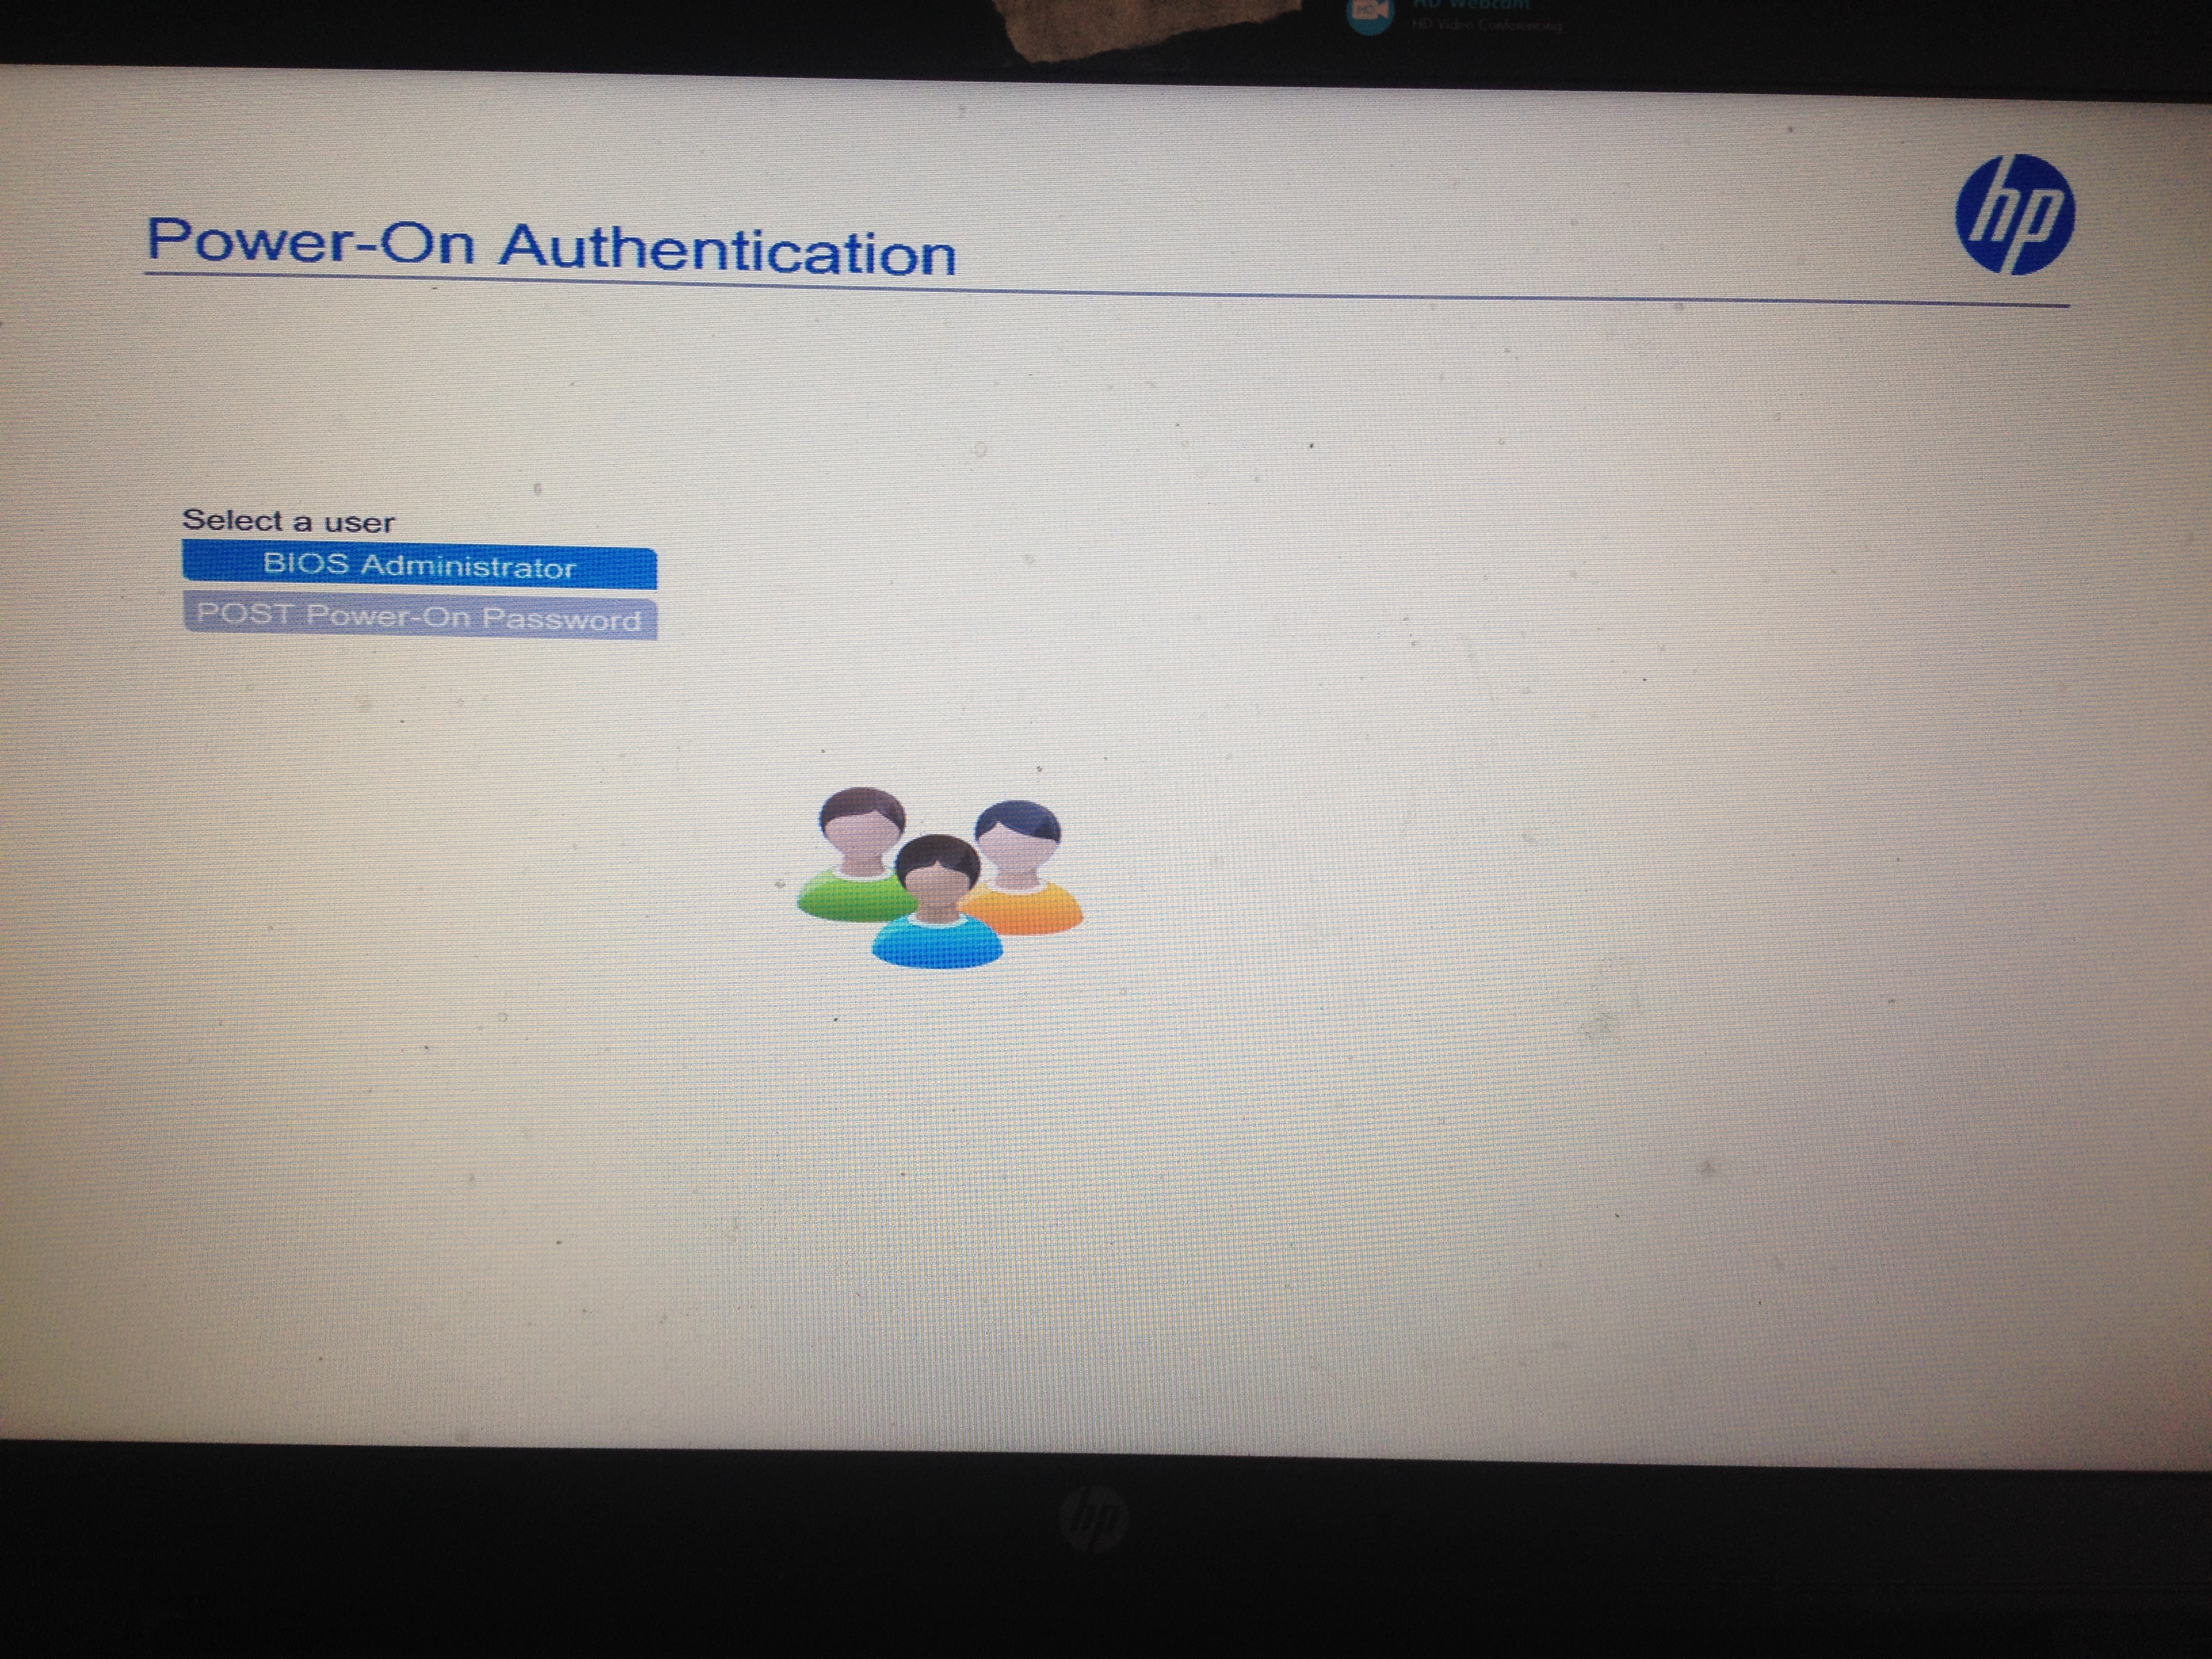Click the word "Authentication" in the title
This screenshot has width=2212, height=1659.
[728, 249]
